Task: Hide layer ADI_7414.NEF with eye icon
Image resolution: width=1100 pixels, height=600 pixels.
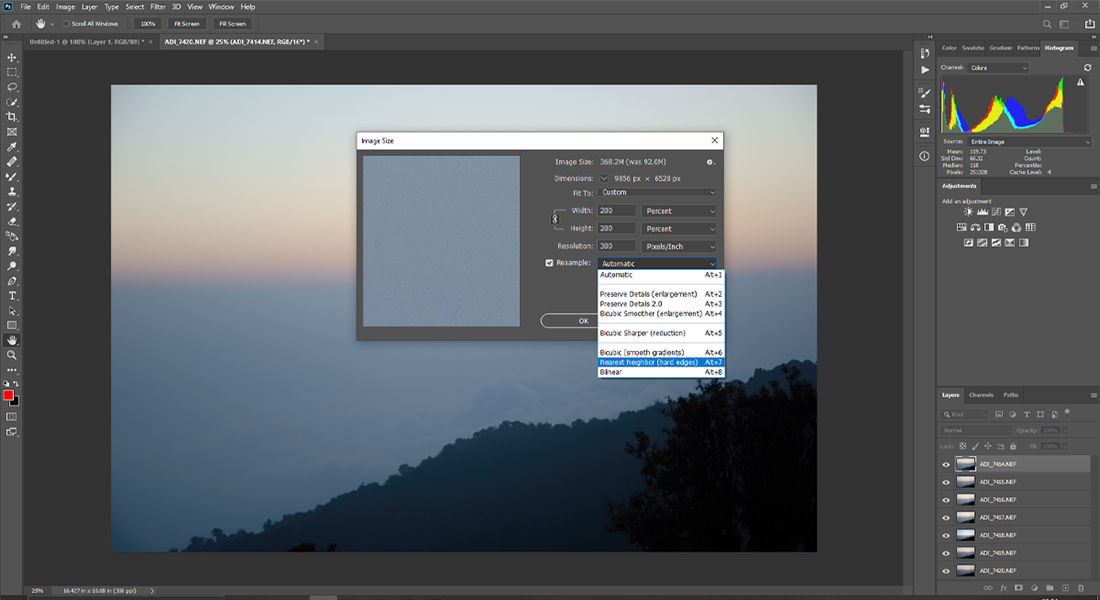Action: pos(946,465)
